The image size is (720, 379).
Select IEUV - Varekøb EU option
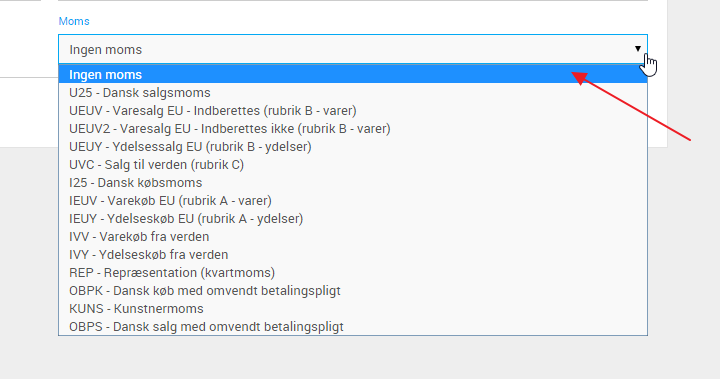click(353, 200)
